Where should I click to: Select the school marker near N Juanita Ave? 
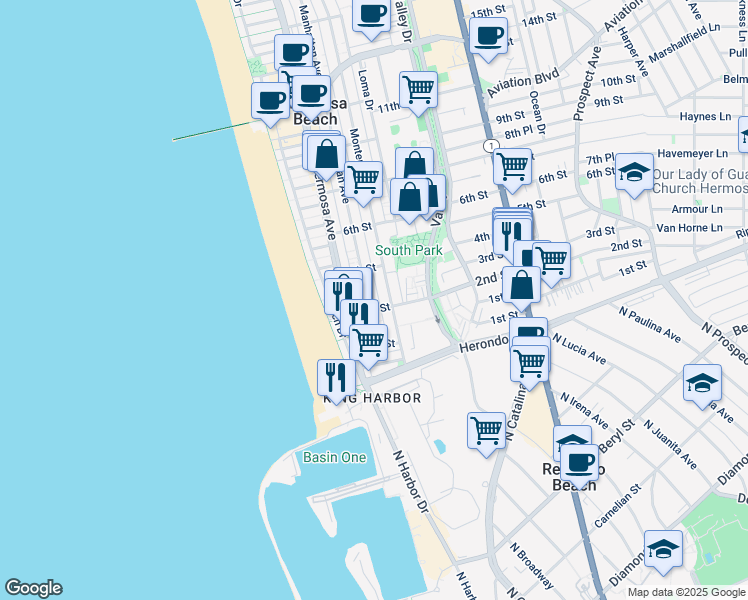pos(702,386)
